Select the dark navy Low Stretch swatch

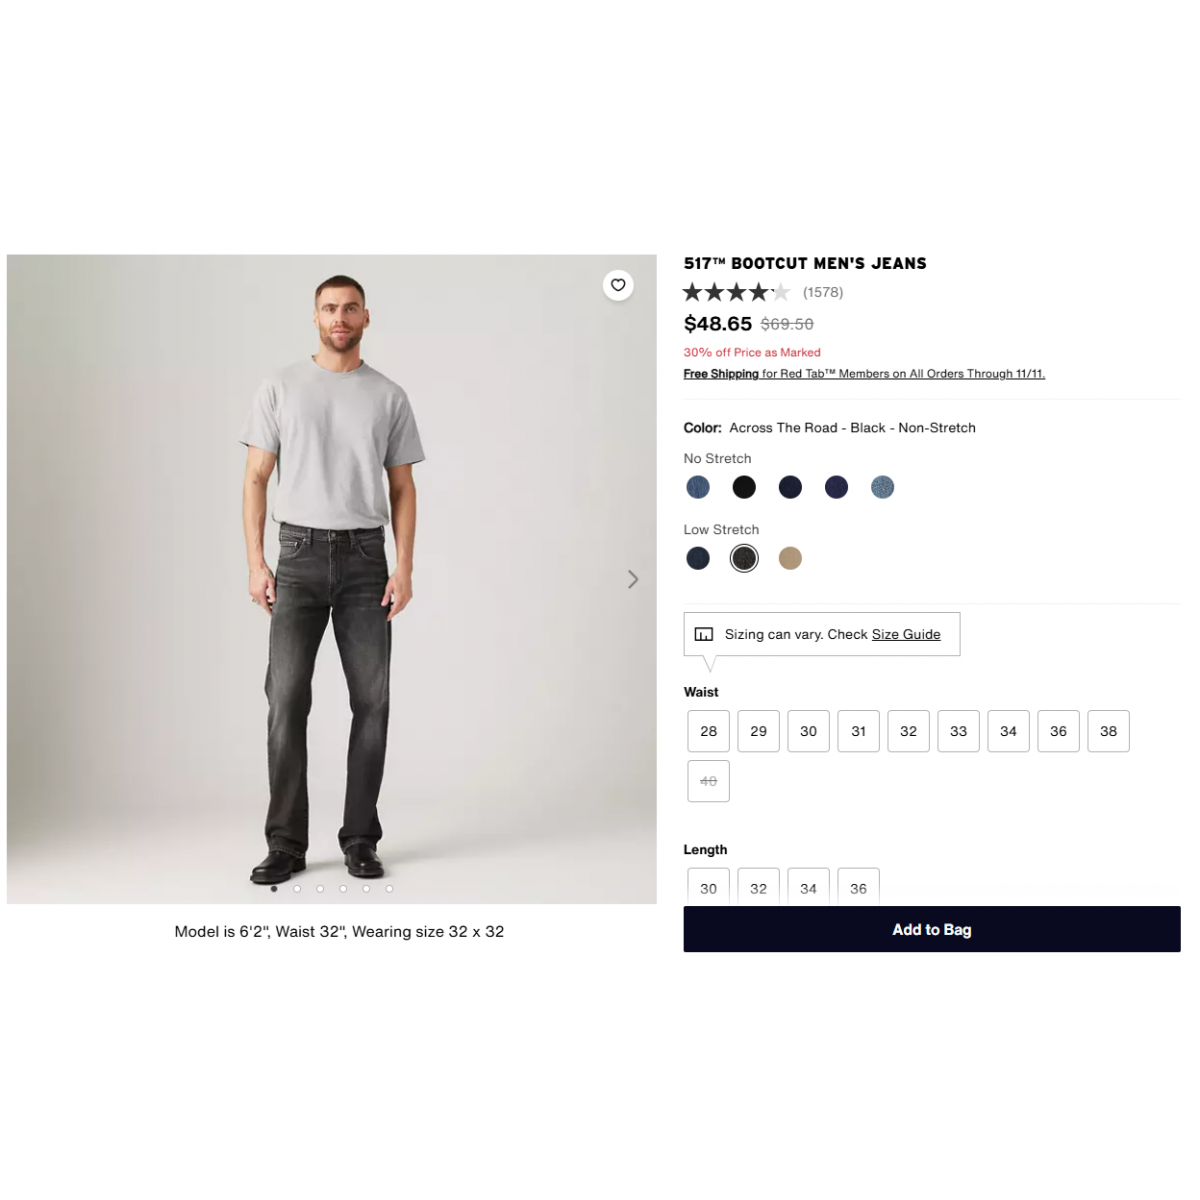698,558
